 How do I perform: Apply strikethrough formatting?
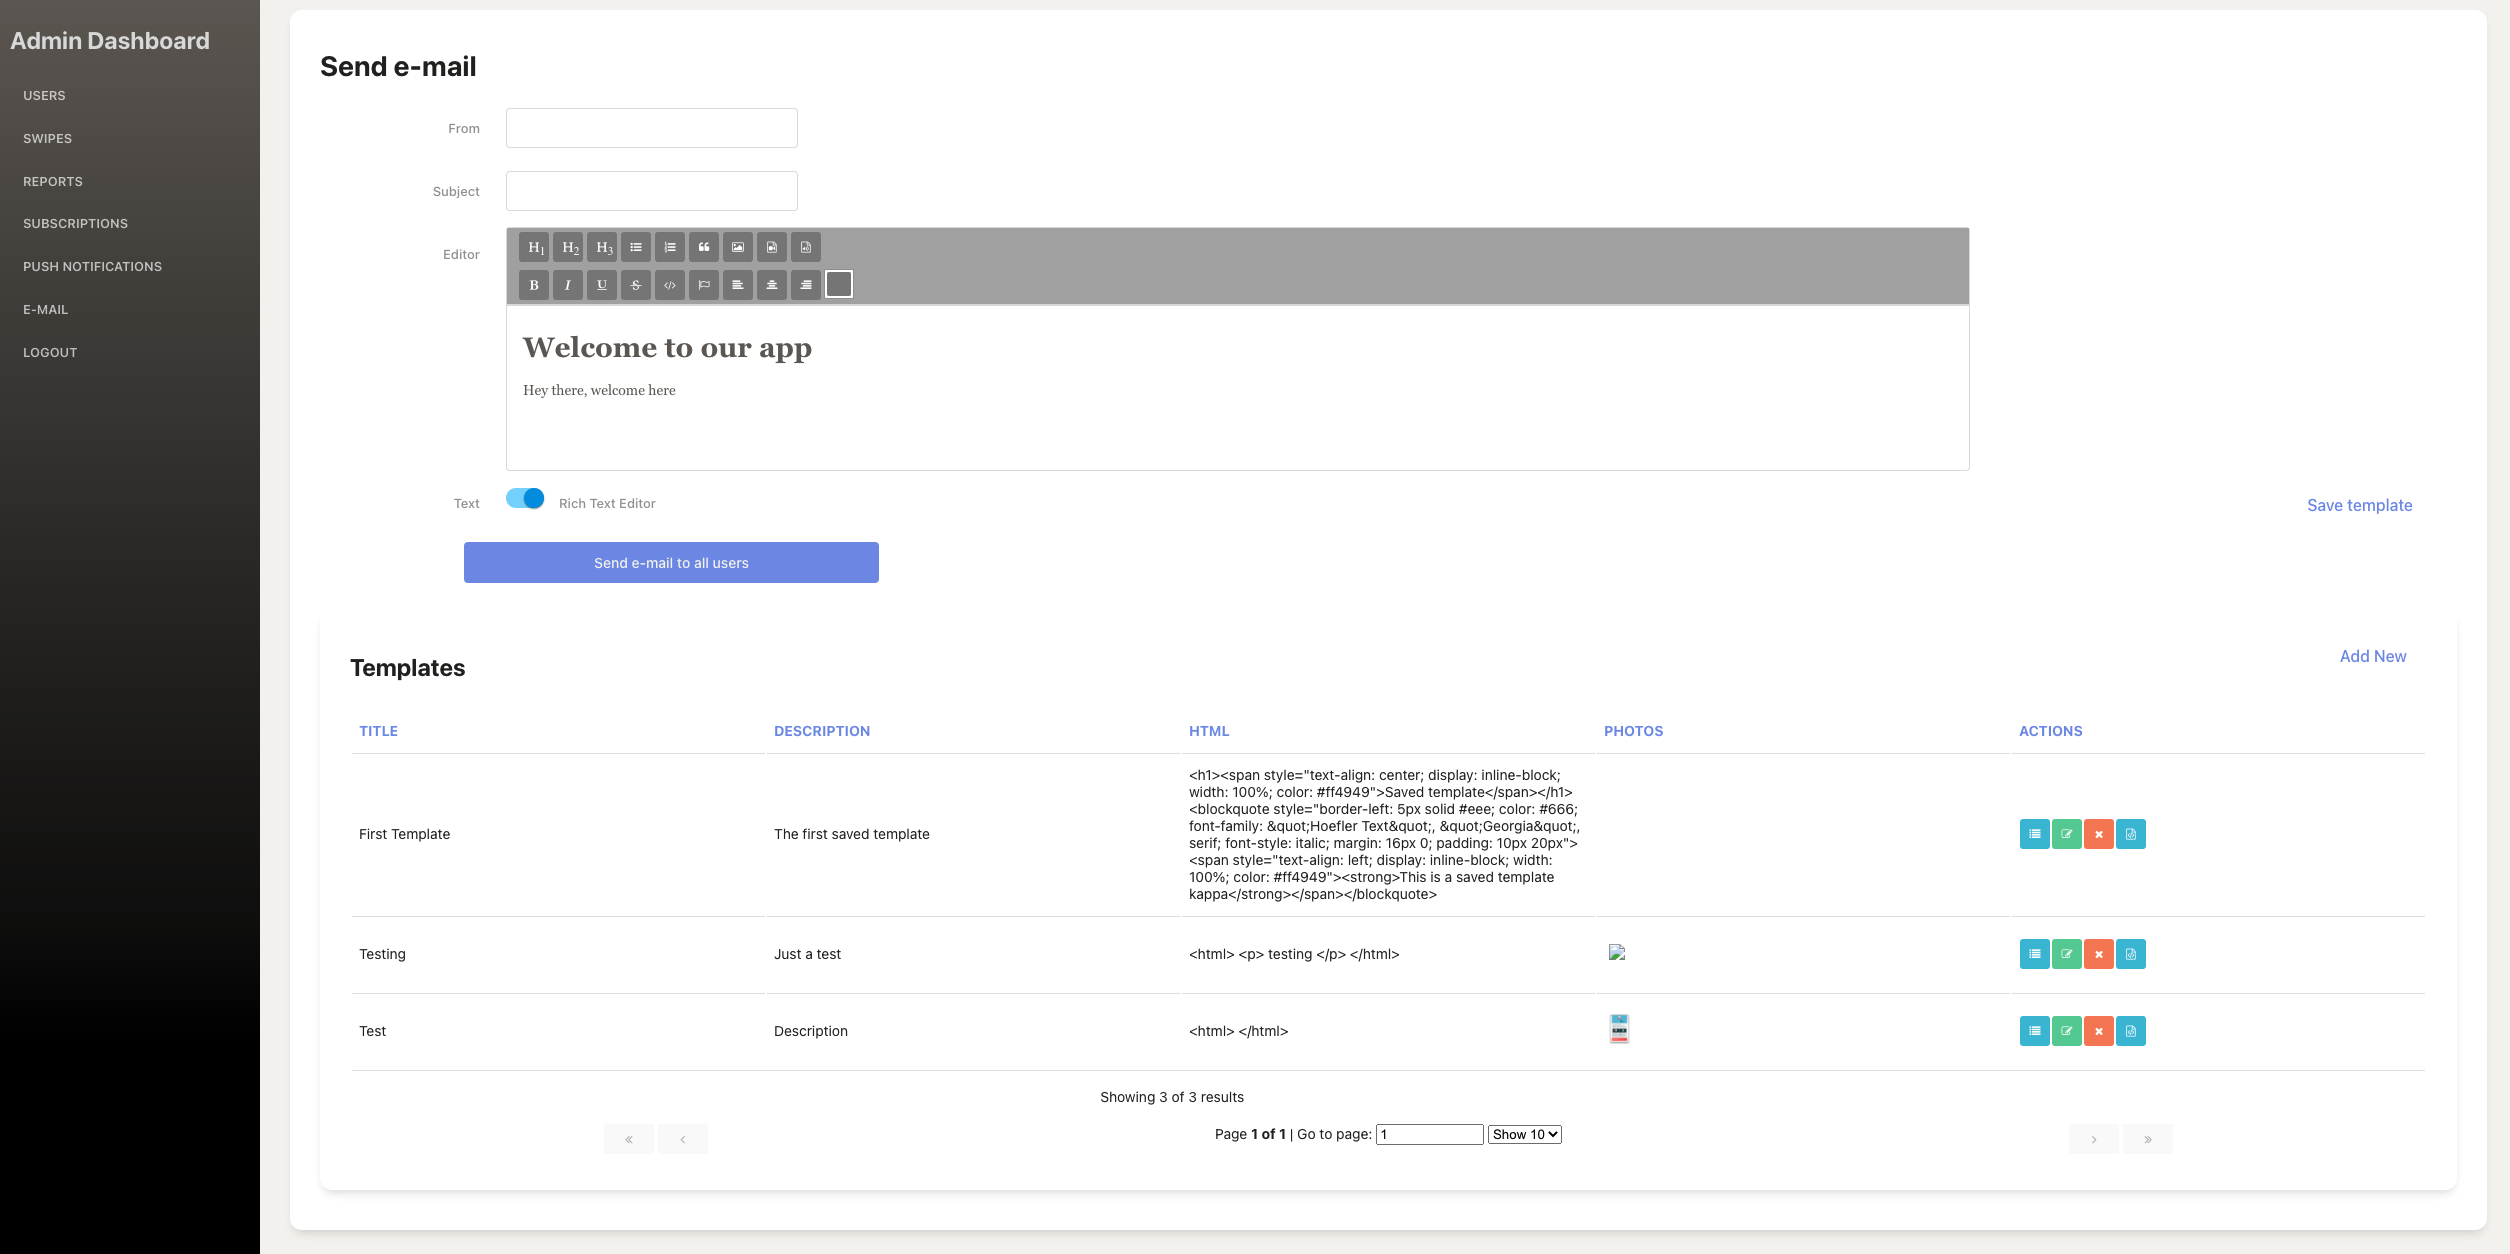pos(636,285)
